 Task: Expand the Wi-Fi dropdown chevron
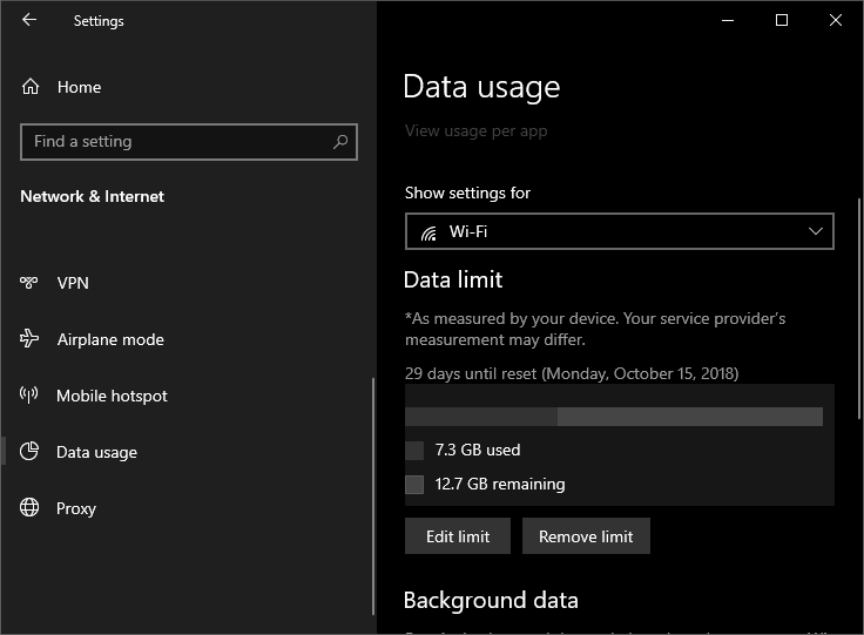pos(815,232)
